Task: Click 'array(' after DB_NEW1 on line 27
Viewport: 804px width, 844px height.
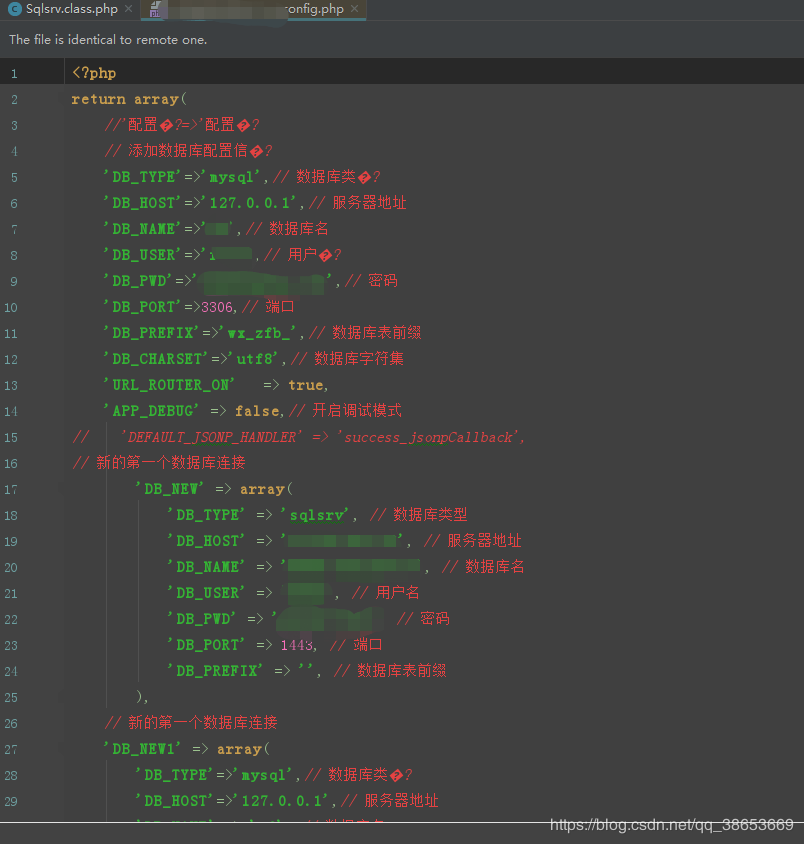Action: click(x=243, y=749)
